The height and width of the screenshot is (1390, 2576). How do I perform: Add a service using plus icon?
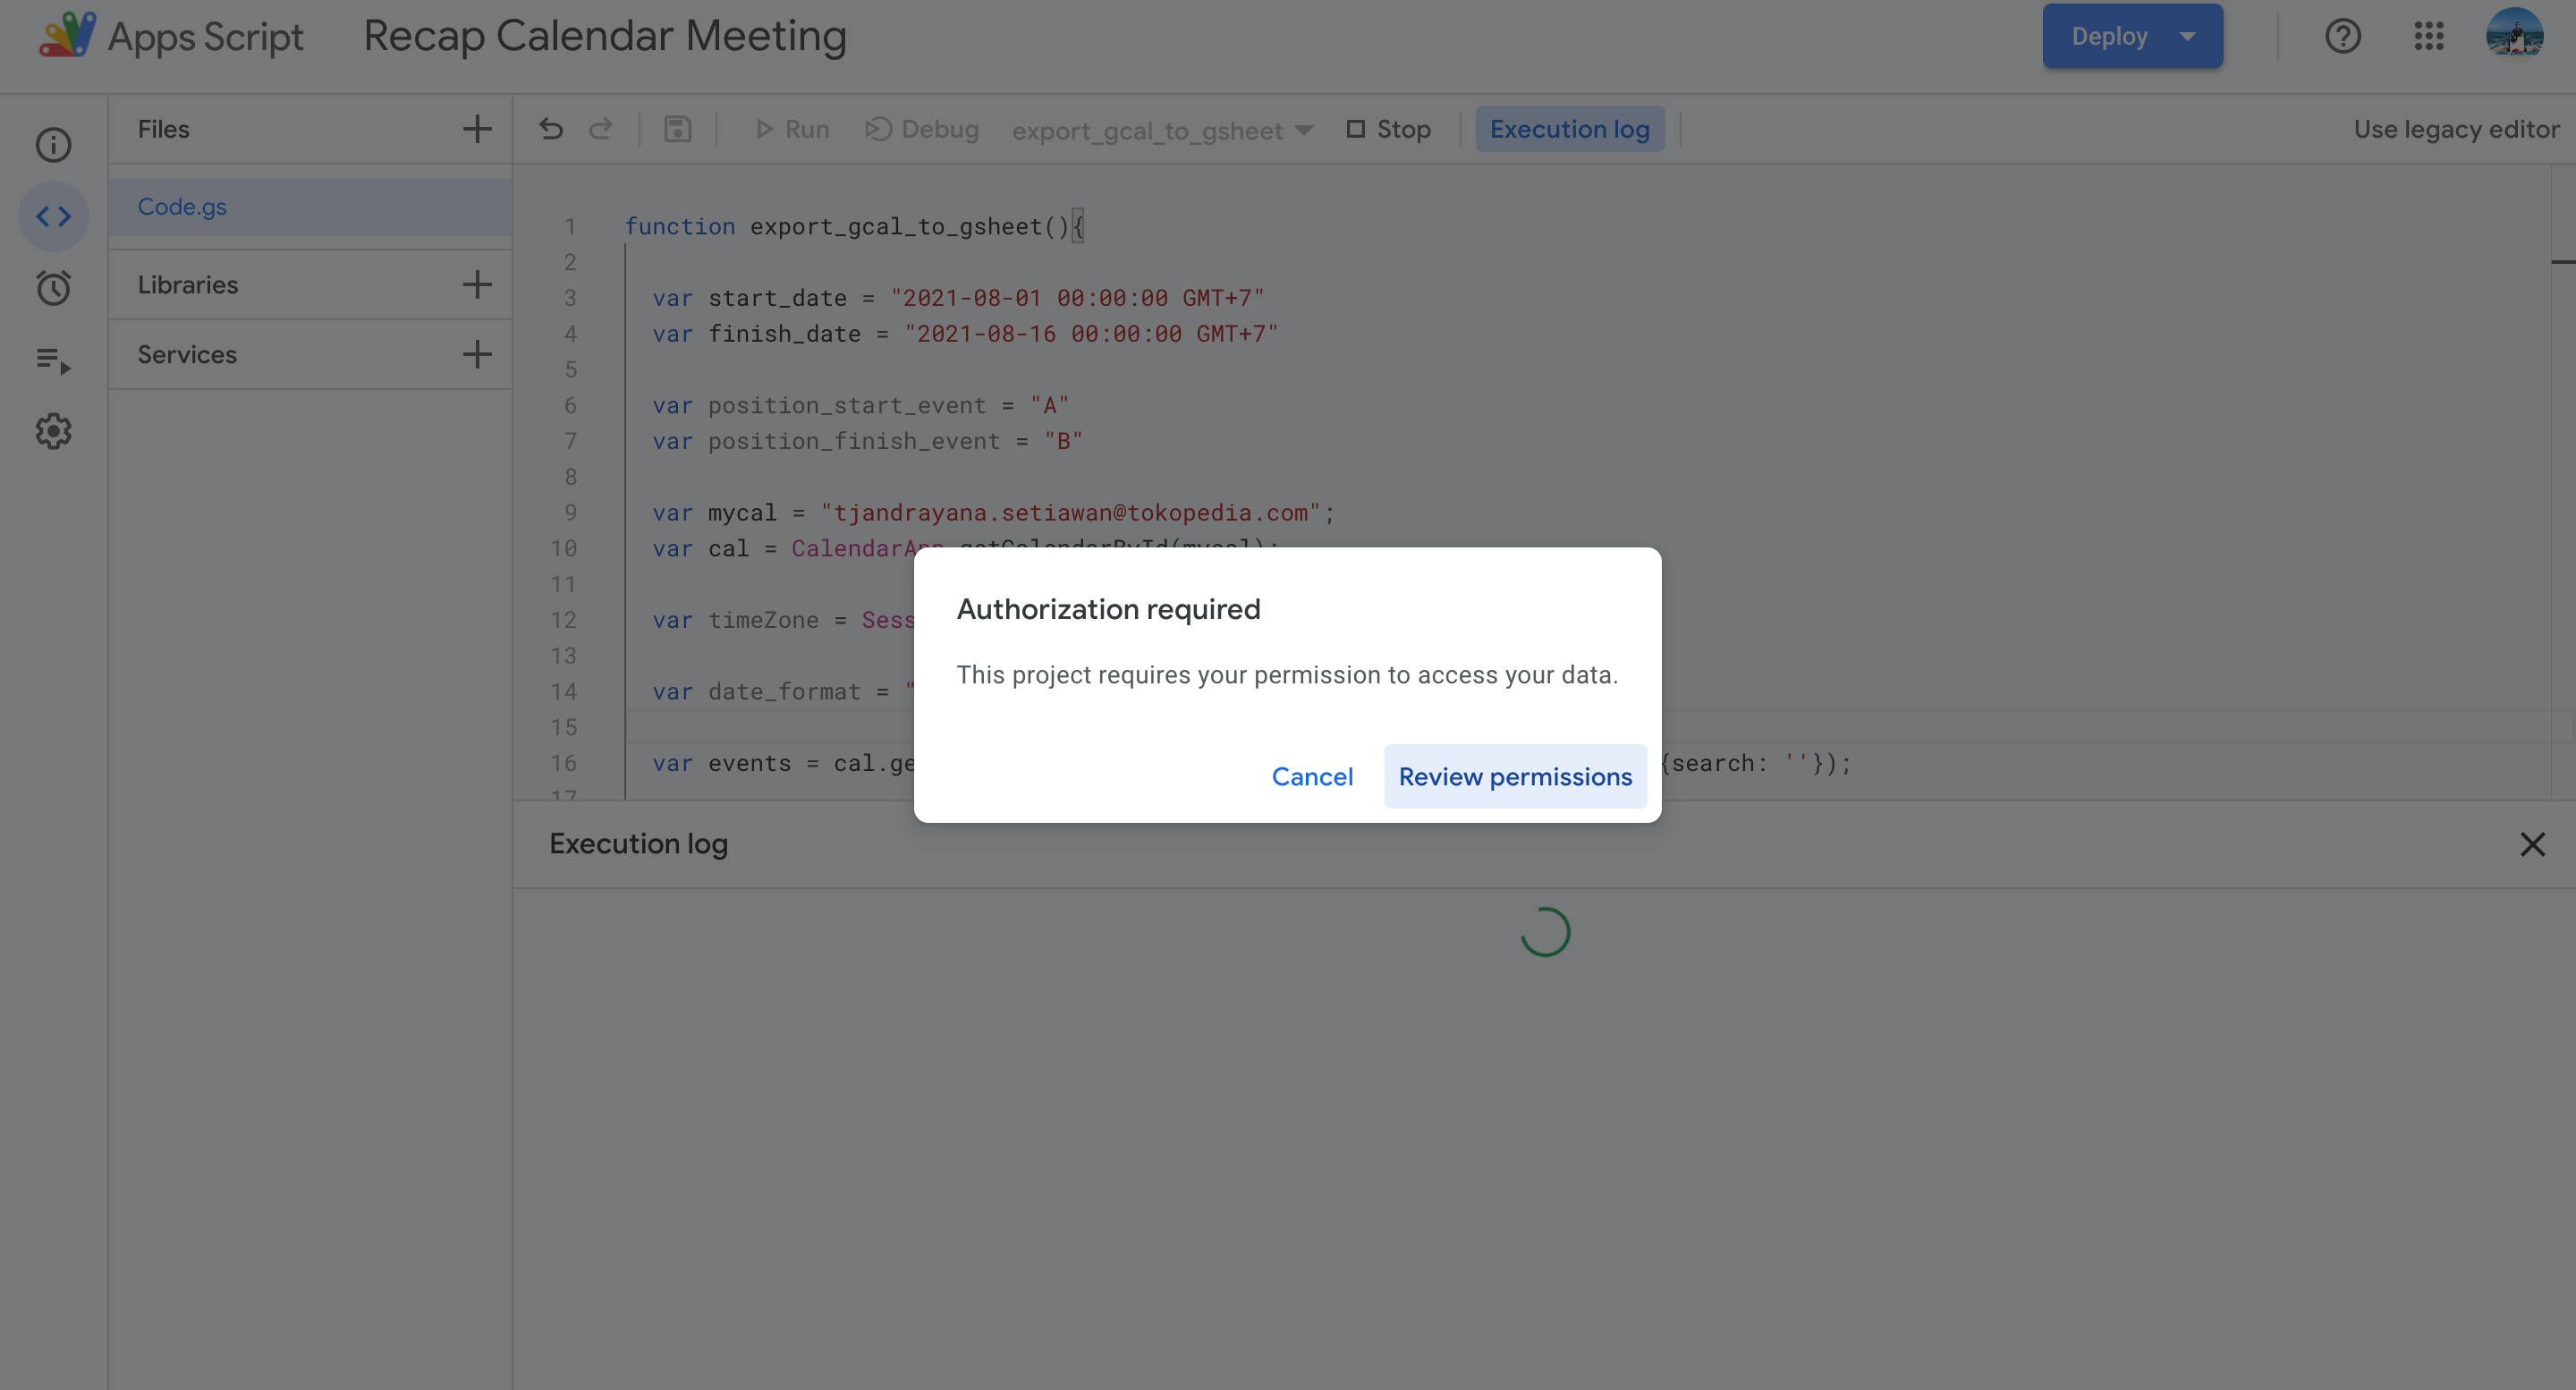click(477, 354)
